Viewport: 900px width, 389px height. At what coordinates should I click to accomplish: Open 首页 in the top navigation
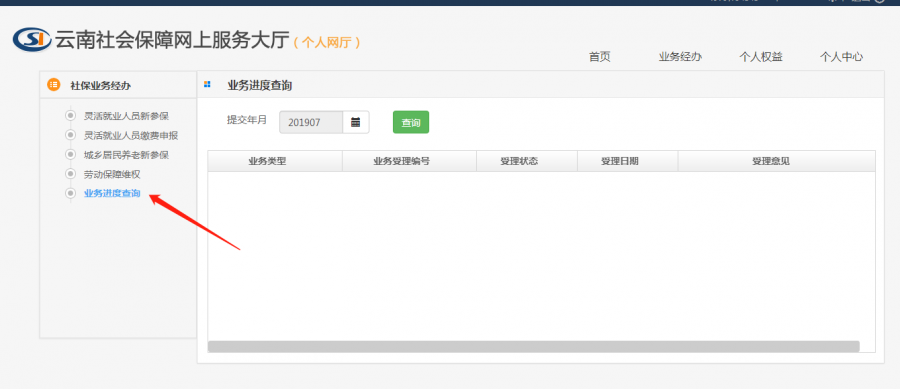pyautogui.click(x=599, y=56)
